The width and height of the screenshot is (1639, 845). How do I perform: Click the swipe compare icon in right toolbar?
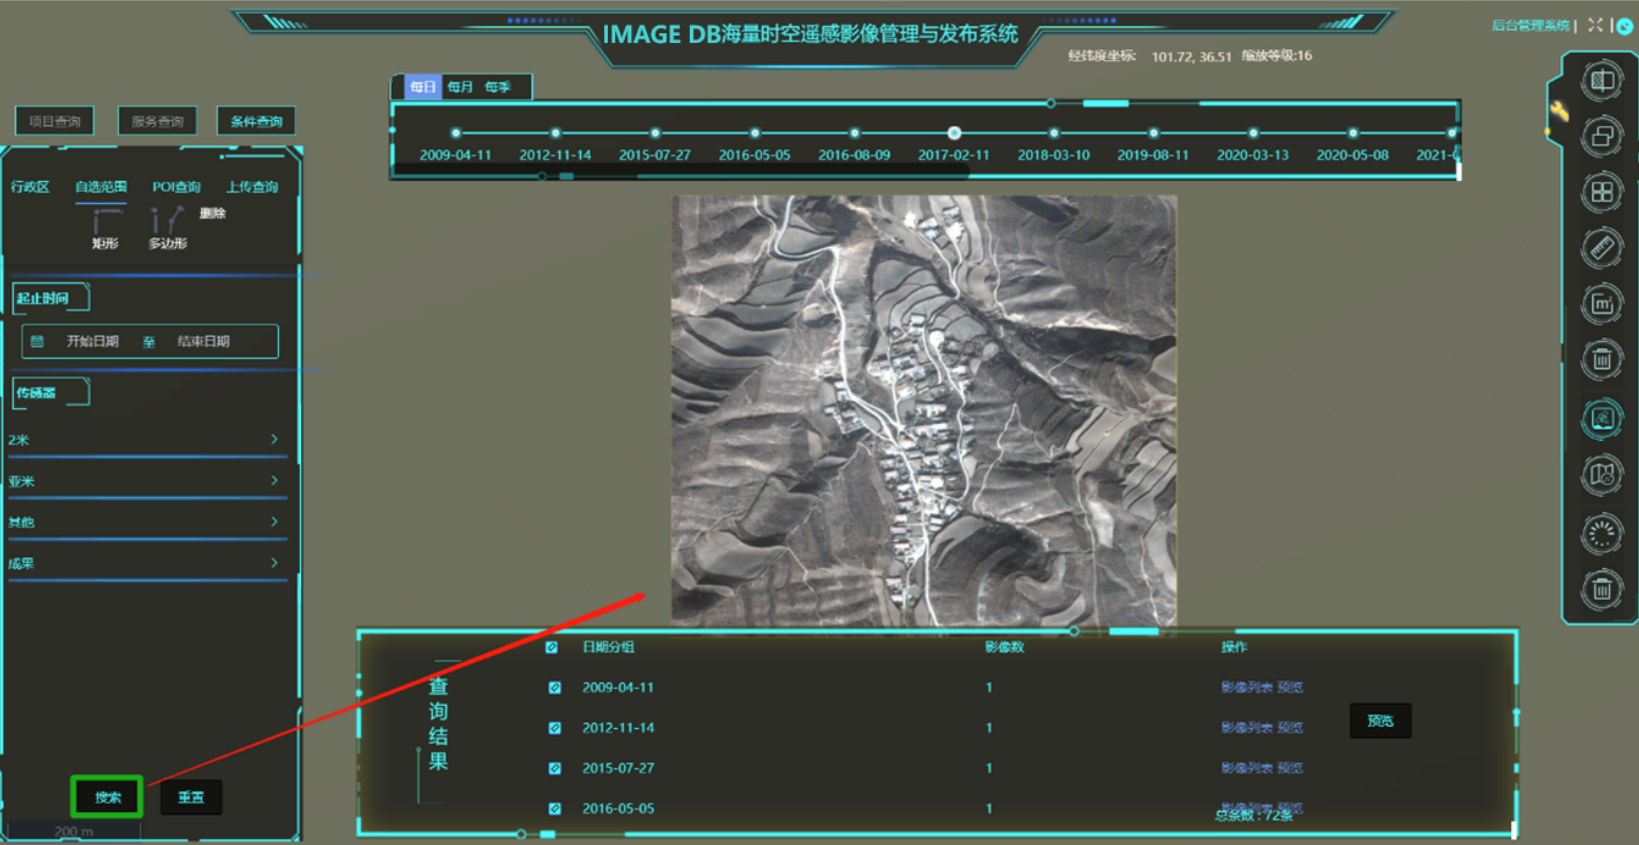1601,80
